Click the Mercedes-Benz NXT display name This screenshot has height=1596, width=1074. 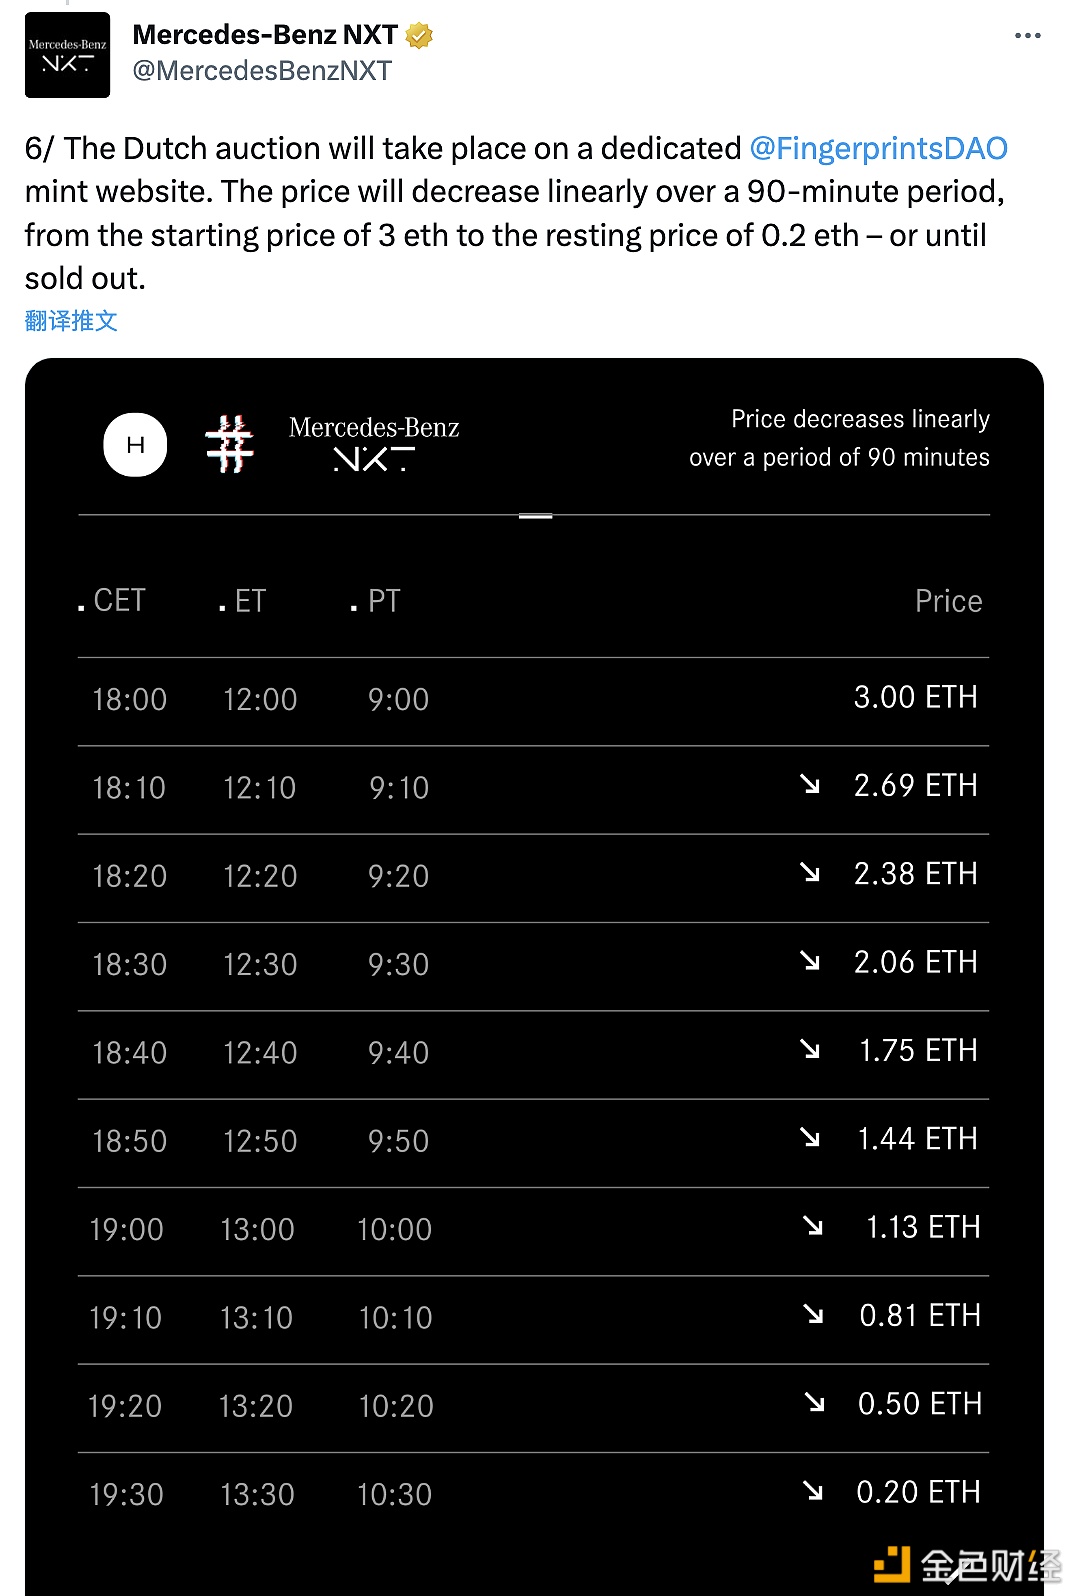coord(265,35)
